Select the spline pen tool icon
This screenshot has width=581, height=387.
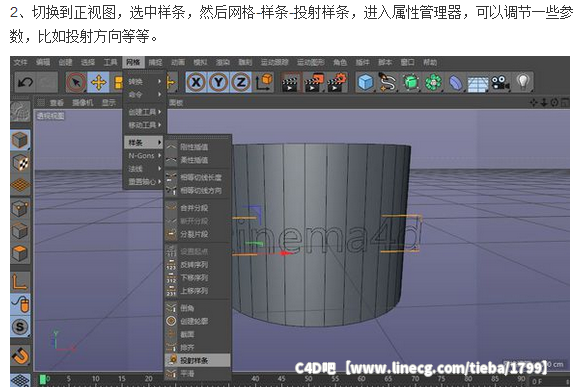(388, 82)
